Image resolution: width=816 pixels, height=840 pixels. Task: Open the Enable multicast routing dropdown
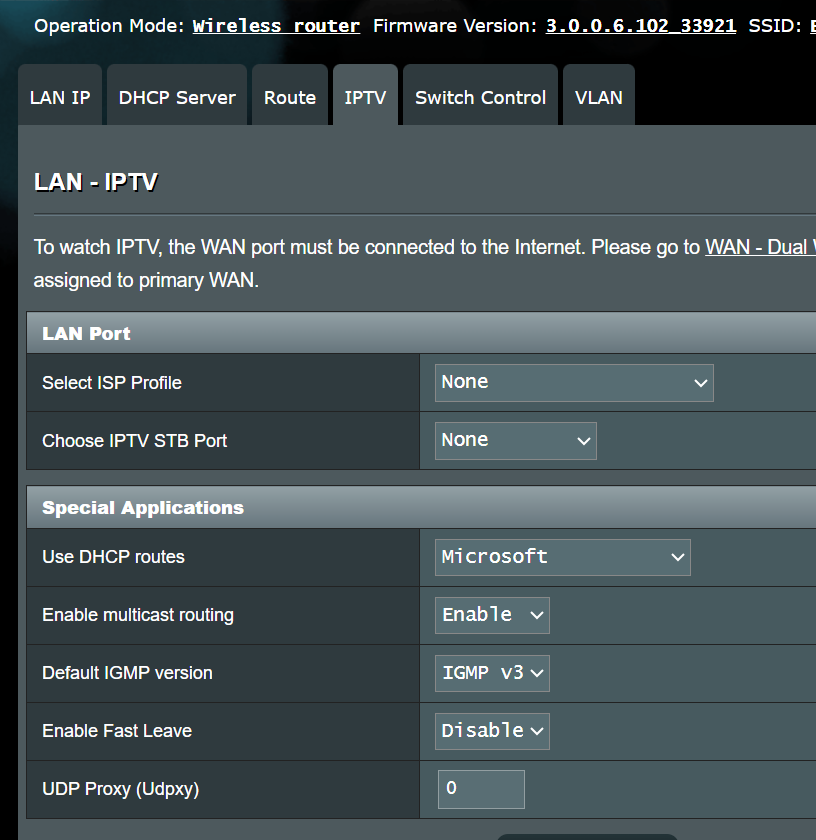tap(492, 615)
